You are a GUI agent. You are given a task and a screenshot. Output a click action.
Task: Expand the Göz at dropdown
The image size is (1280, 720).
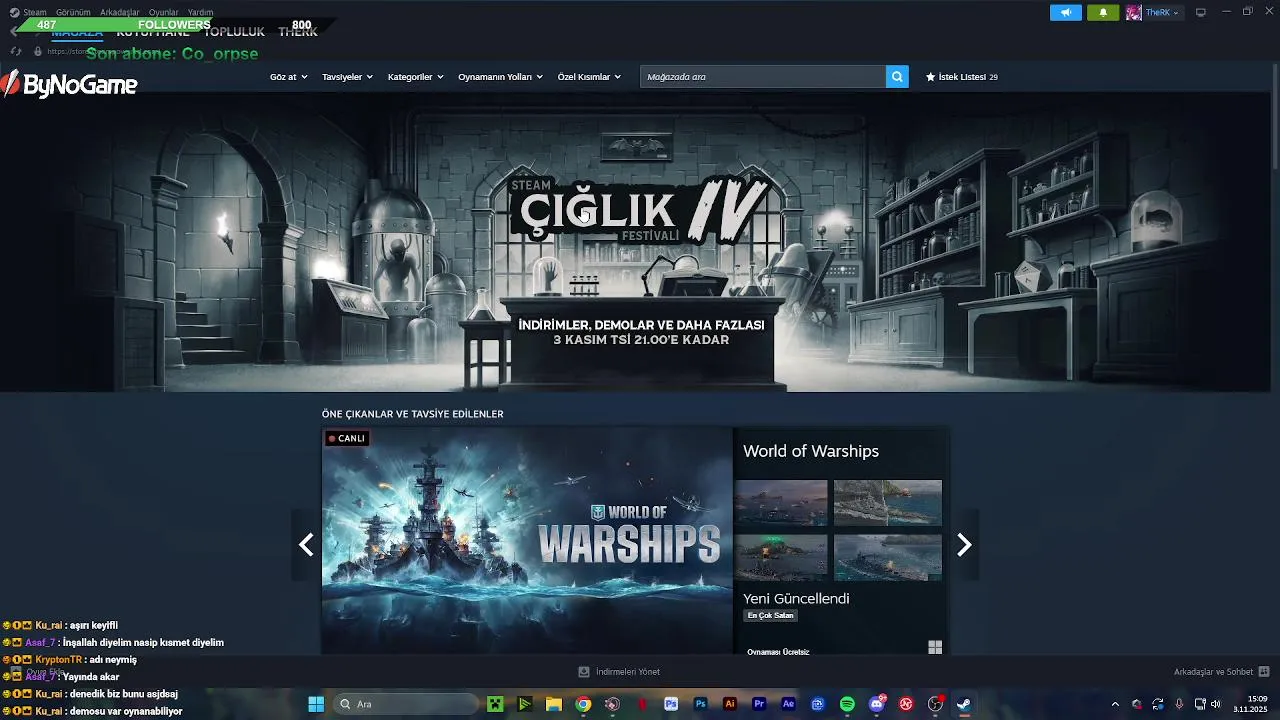[x=288, y=76]
